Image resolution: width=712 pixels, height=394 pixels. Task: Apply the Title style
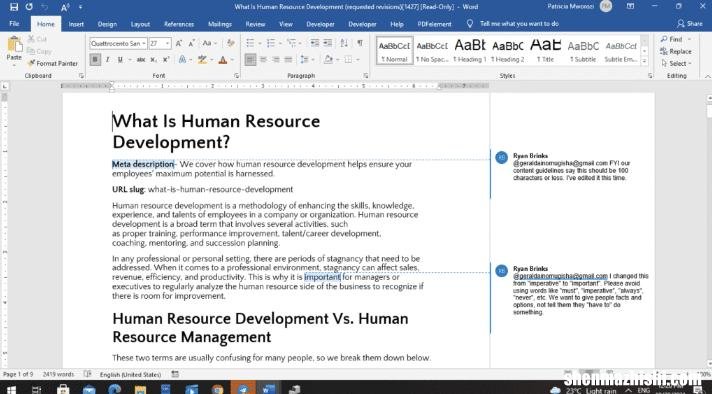pos(545,50)
